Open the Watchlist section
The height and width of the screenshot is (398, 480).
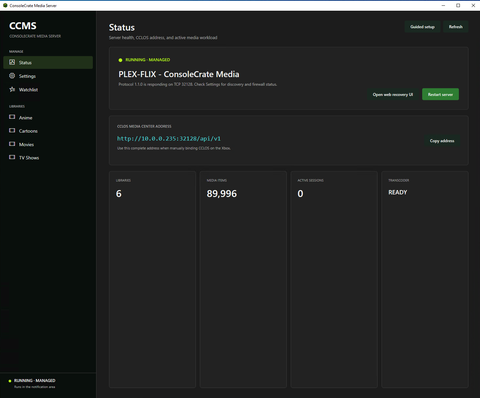tap(48, 89)
